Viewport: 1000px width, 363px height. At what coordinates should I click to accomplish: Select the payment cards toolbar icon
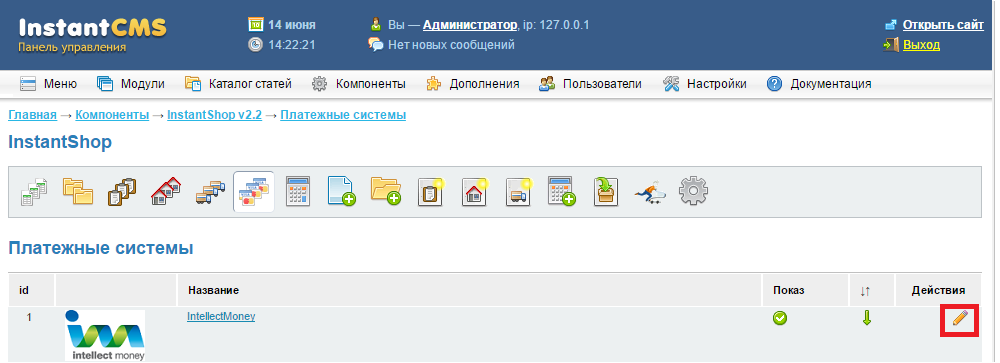point(254,191)
